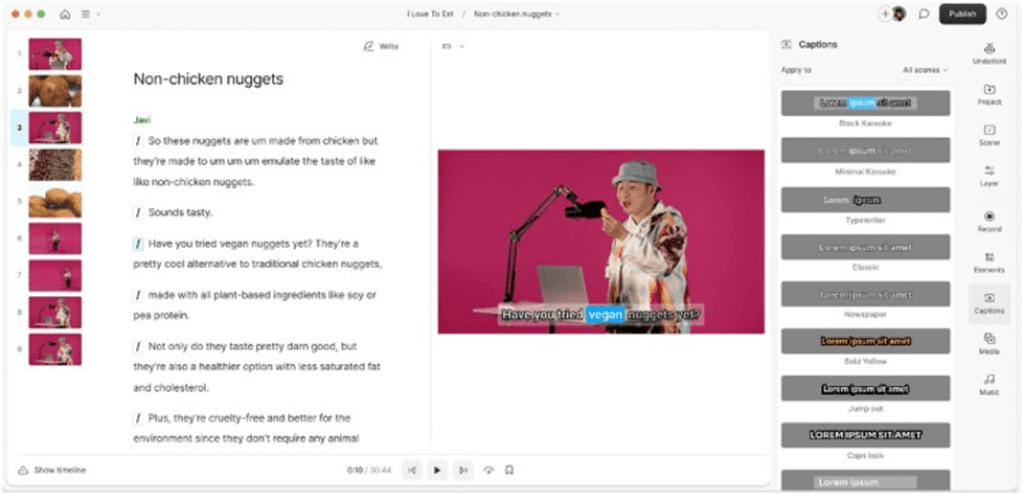Skip to previous scene button
Image resolution: width=1024 pixels, height=495 pixels.
411,470
